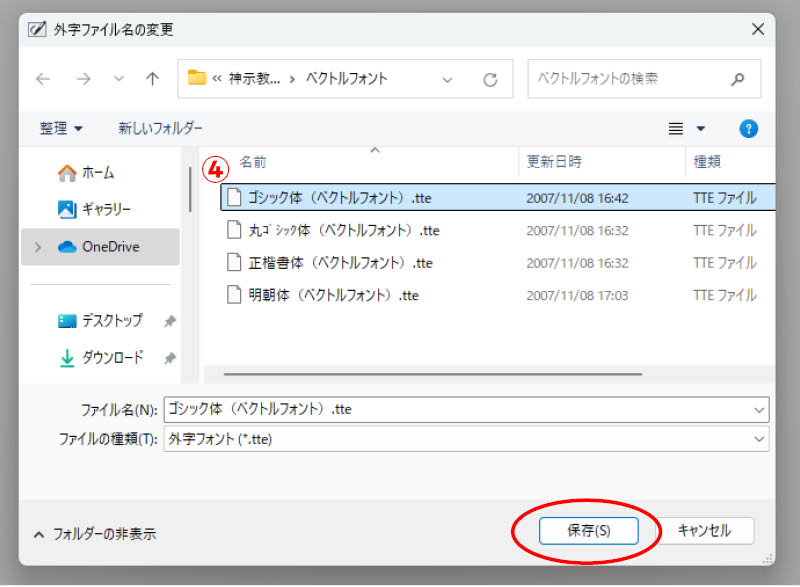Unpin デスクトップ via pin icon

click(x=170, y=321)
